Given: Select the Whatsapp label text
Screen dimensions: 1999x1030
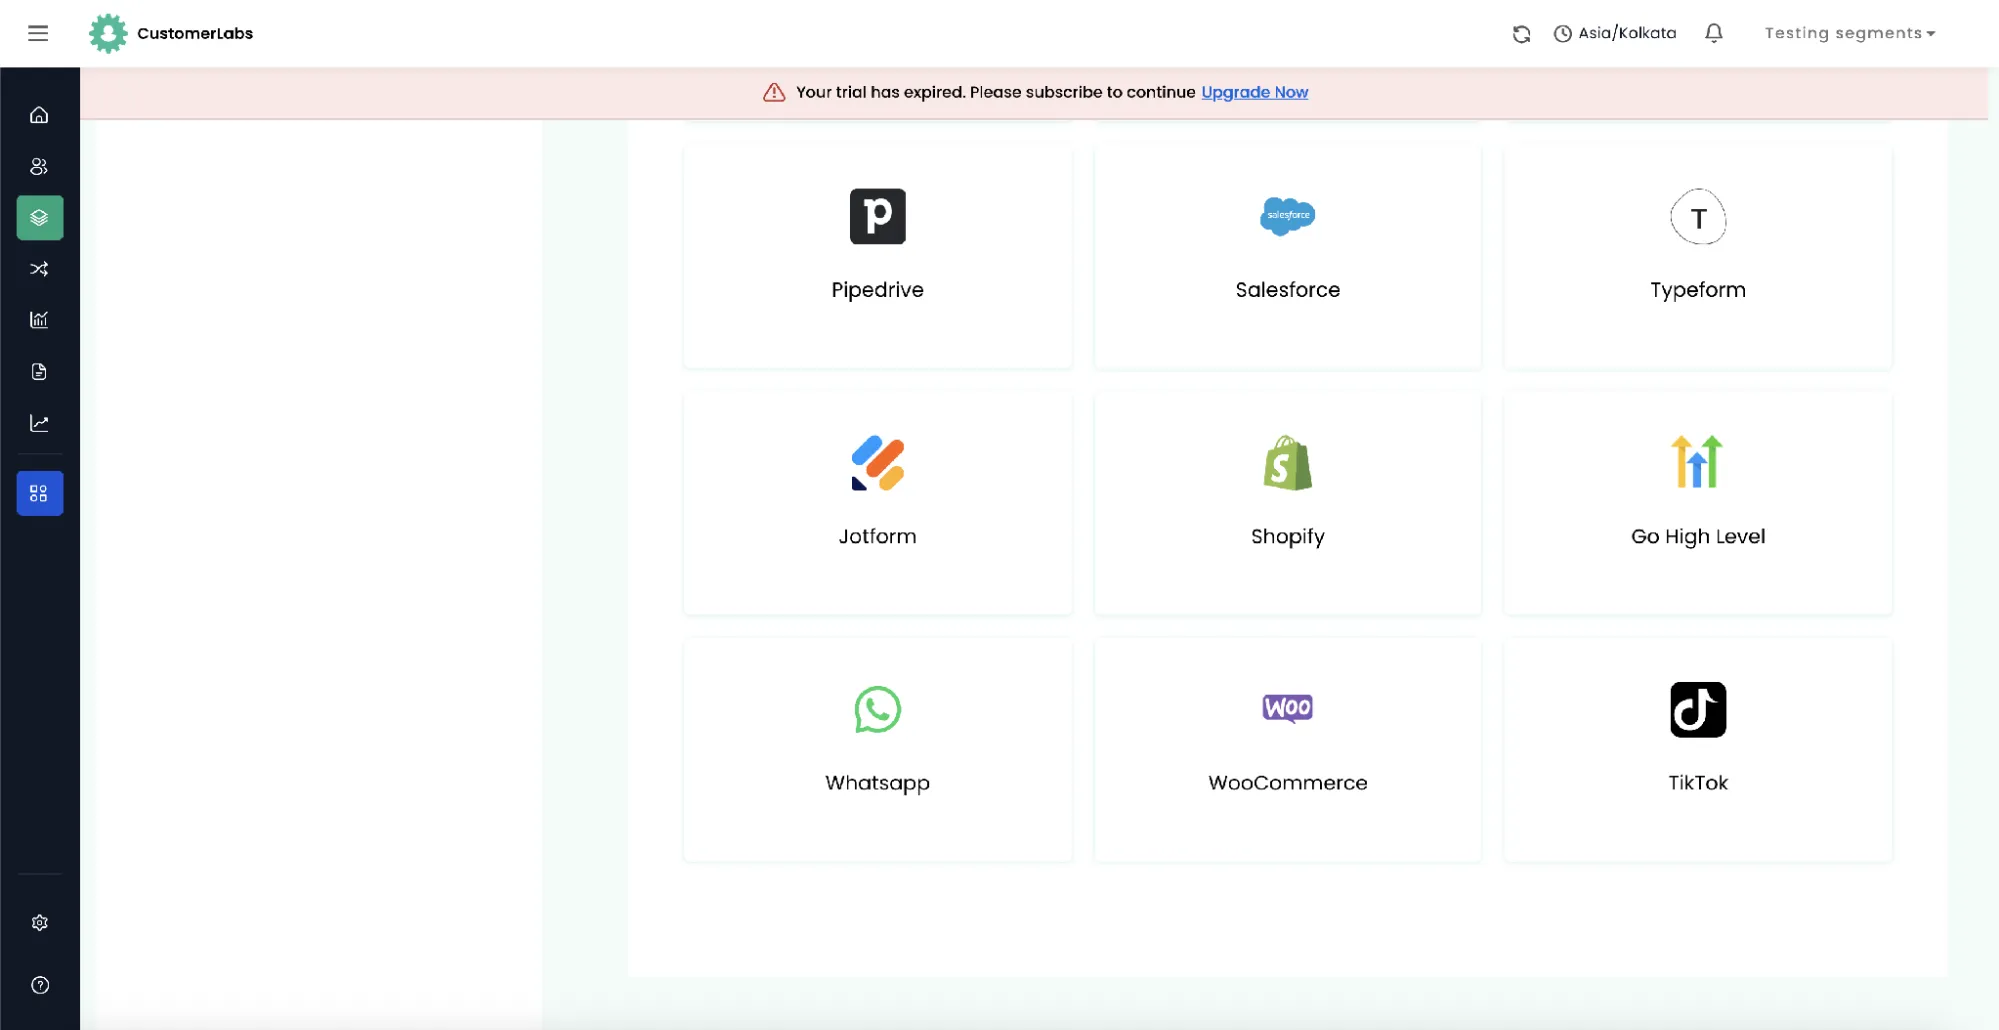Looking at the screenshot, I should 877,783.
